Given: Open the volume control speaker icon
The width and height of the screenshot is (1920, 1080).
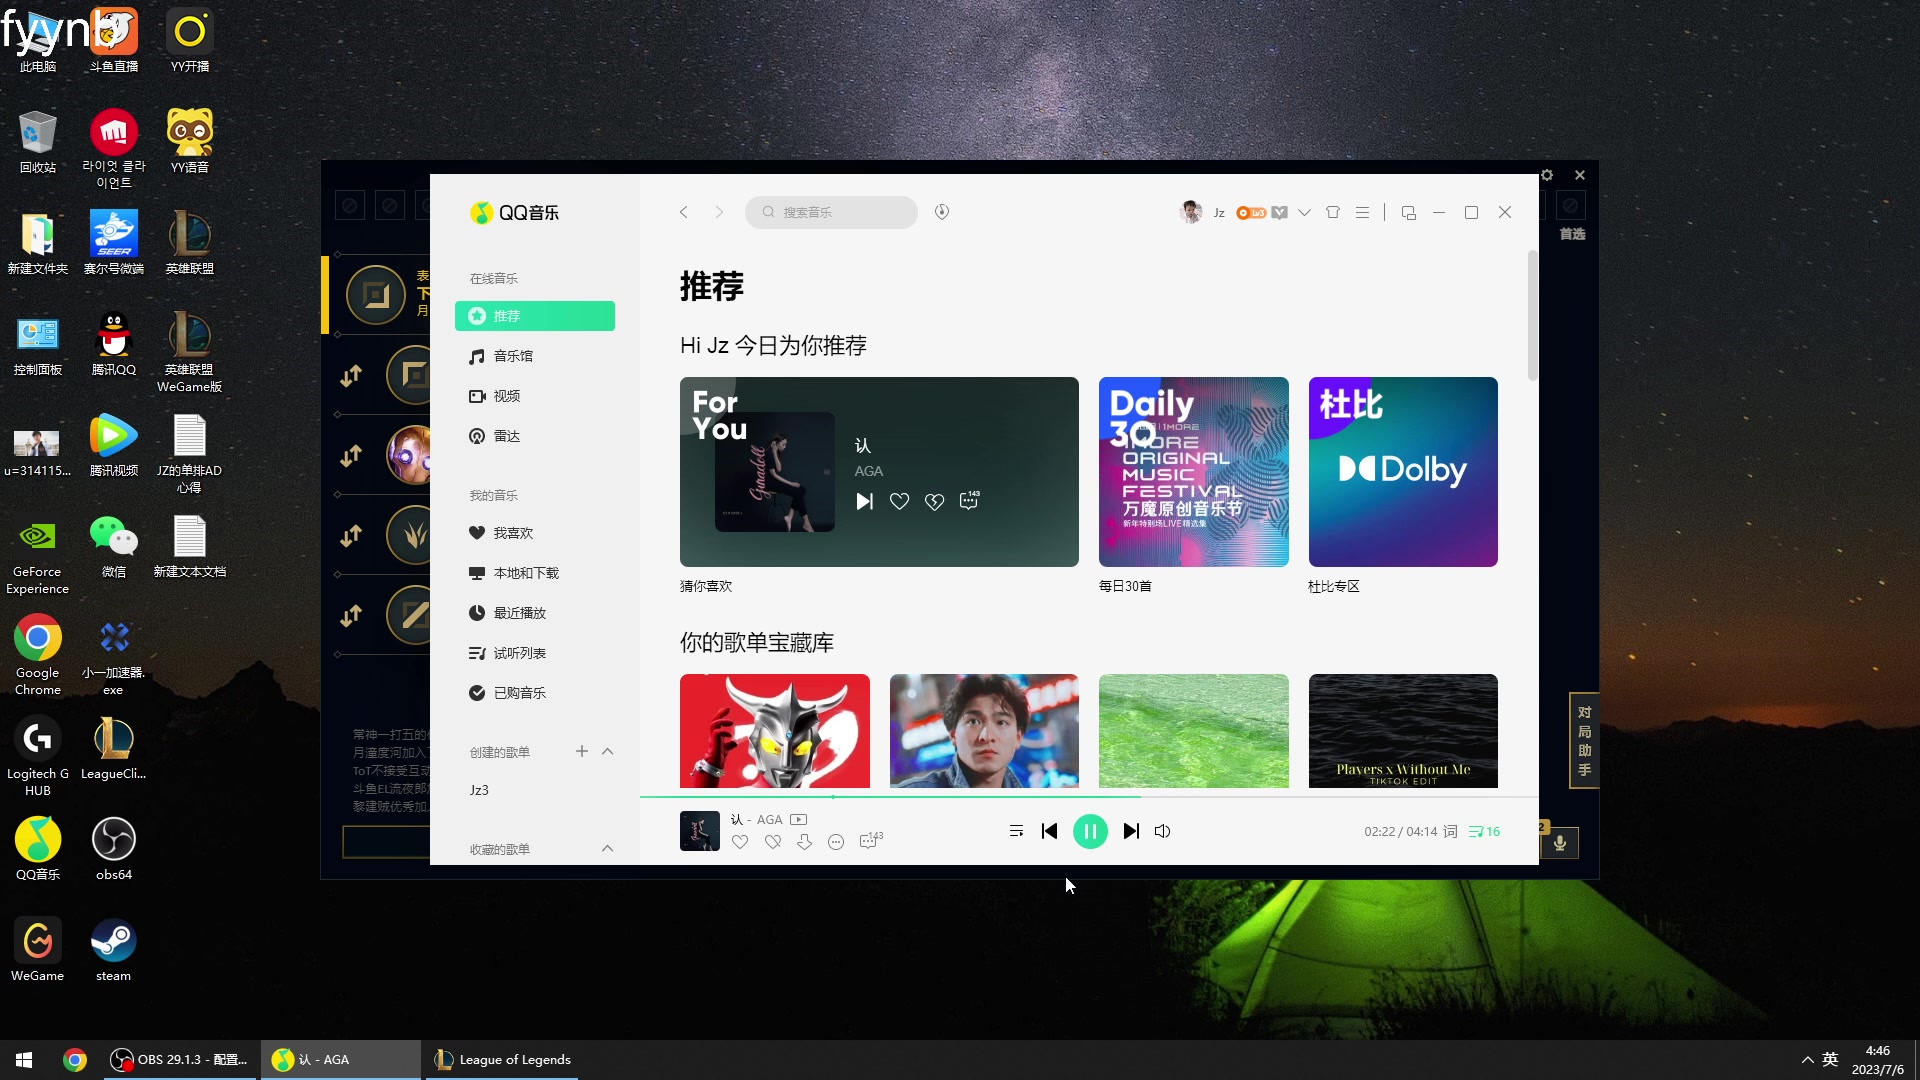Looking at the screenshot, I should (1162, 831).
